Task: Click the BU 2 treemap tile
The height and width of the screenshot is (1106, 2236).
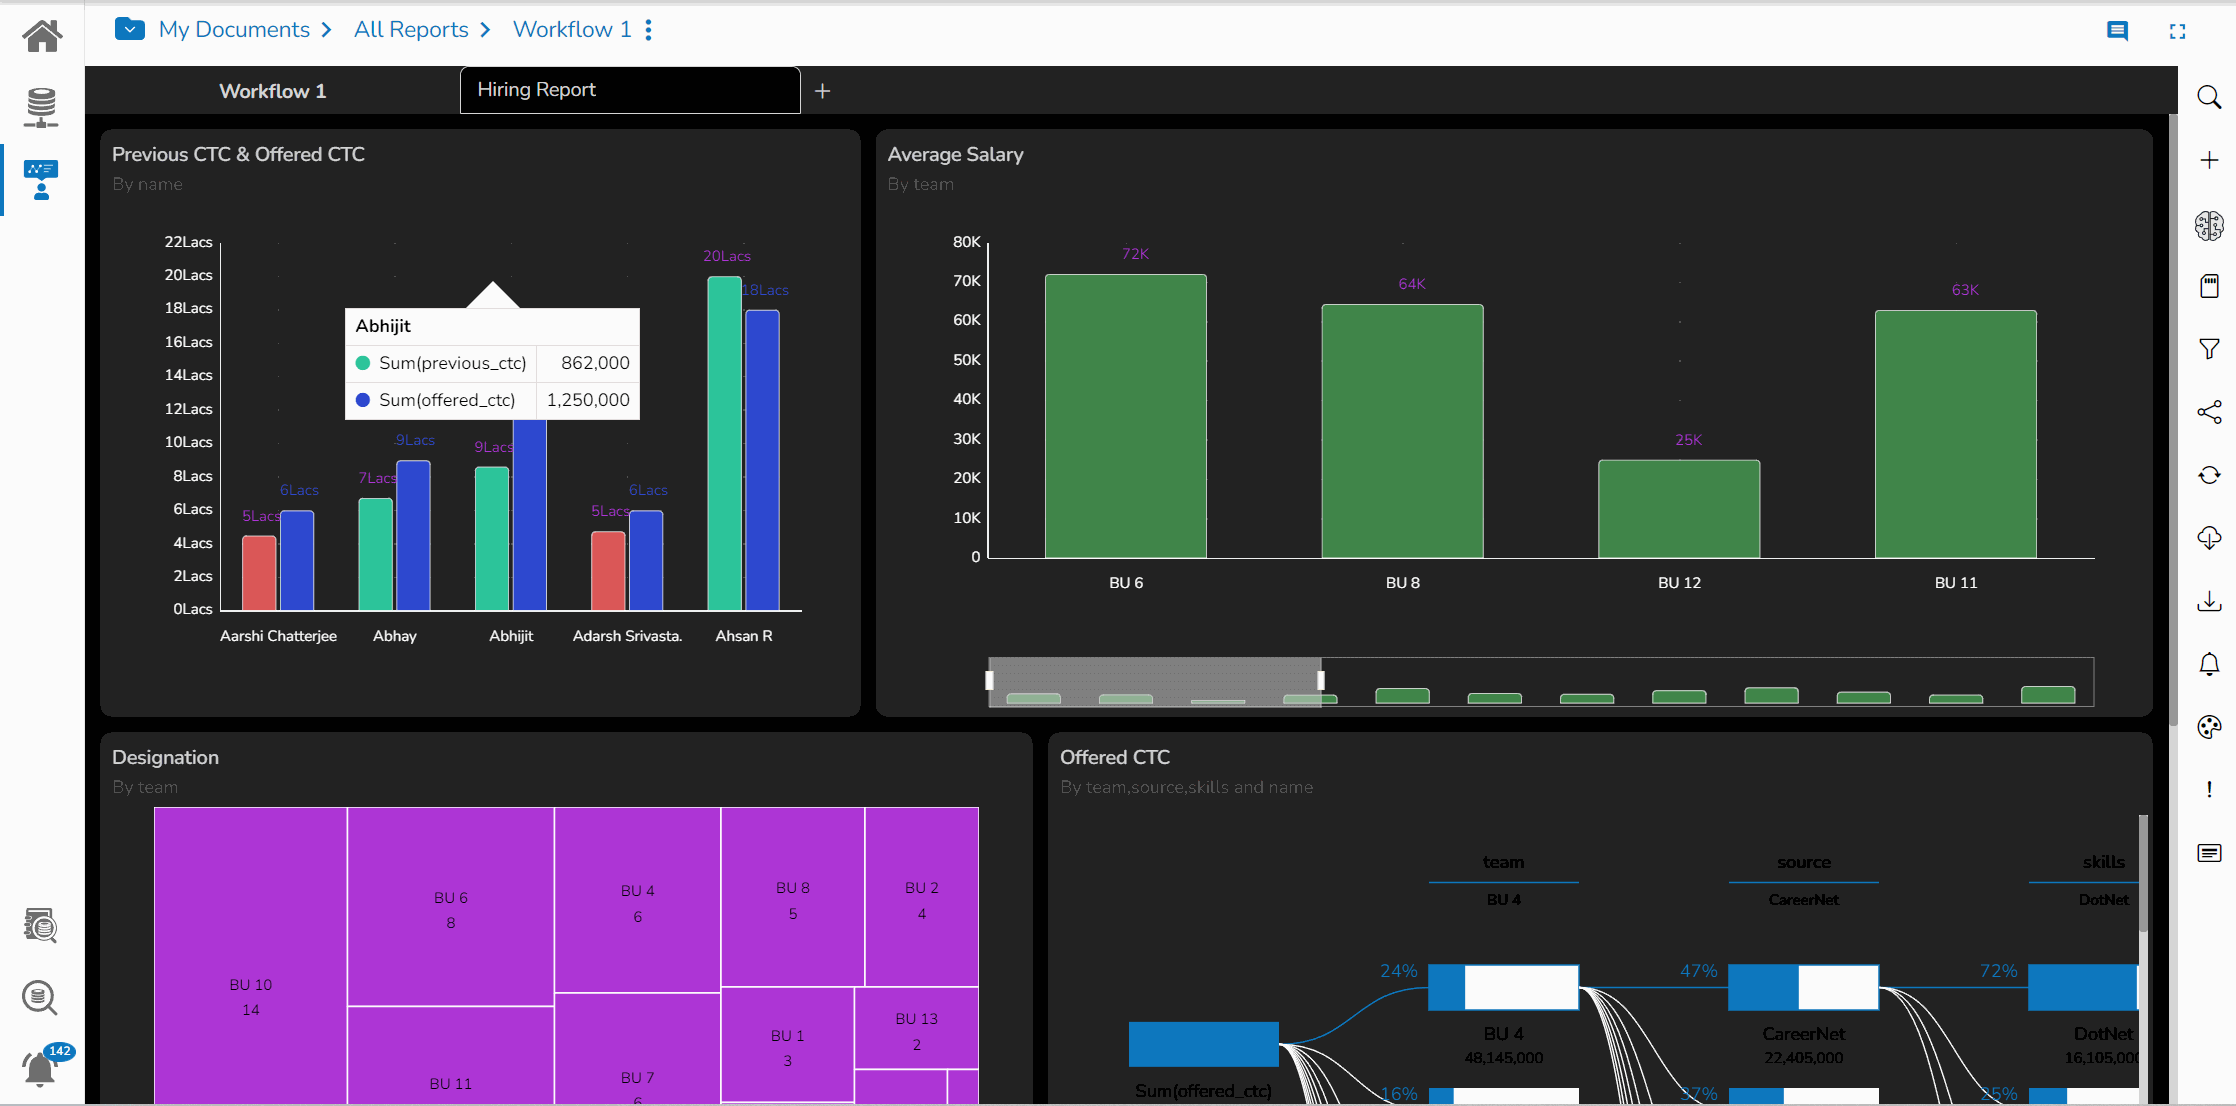Action: pyautogui.click(x=922, y=897)
